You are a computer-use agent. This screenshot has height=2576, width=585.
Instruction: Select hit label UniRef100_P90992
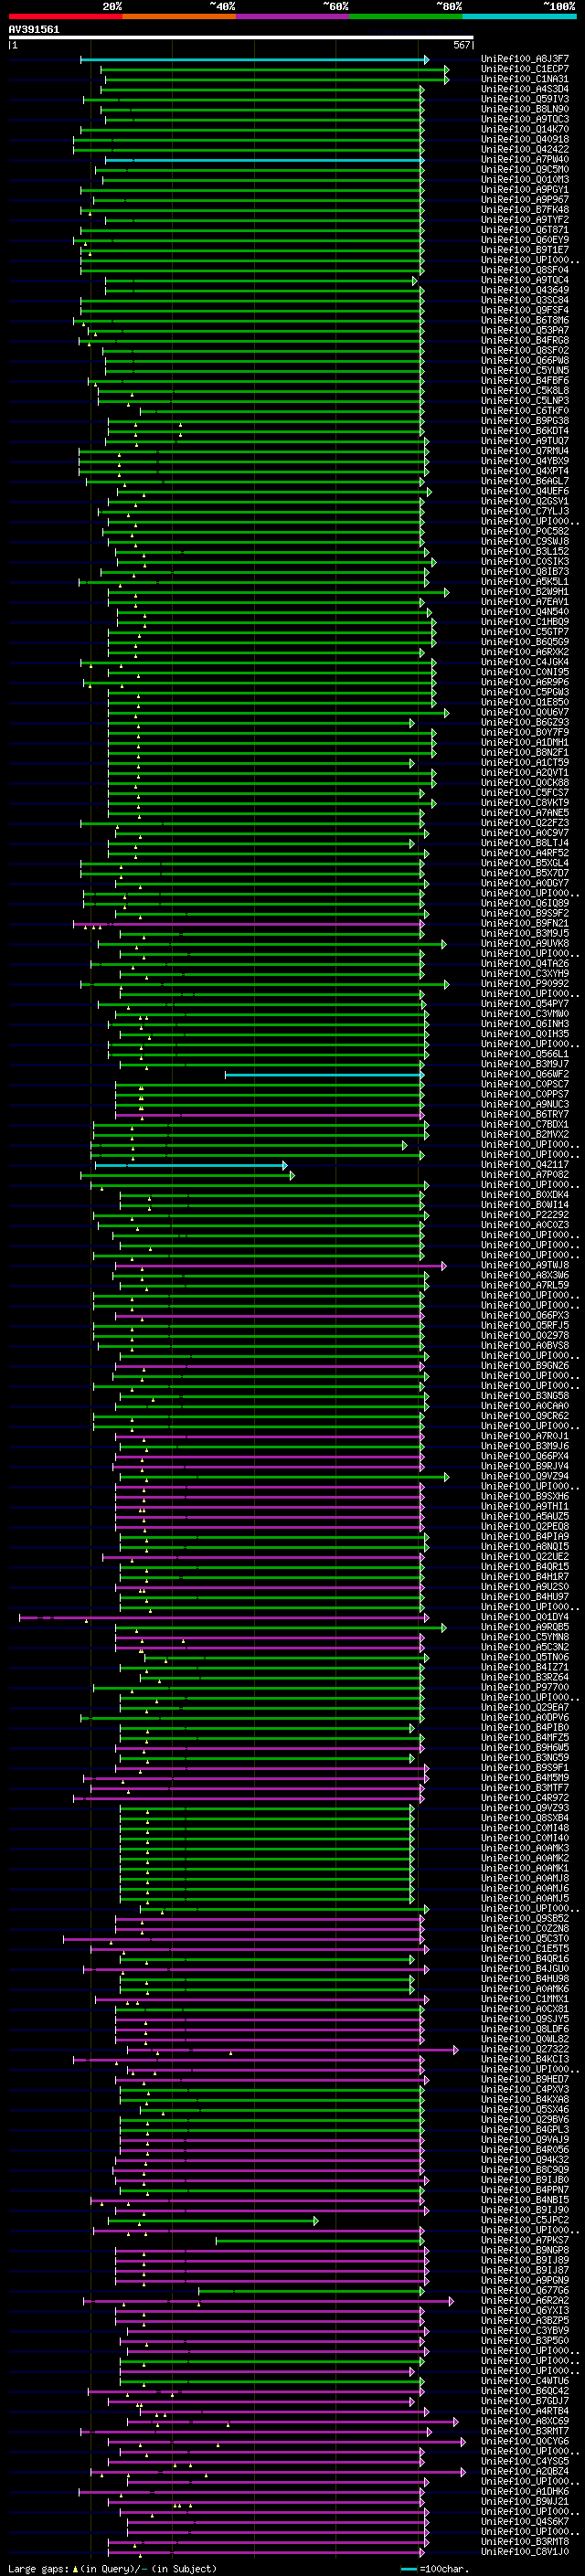point(525,984)
